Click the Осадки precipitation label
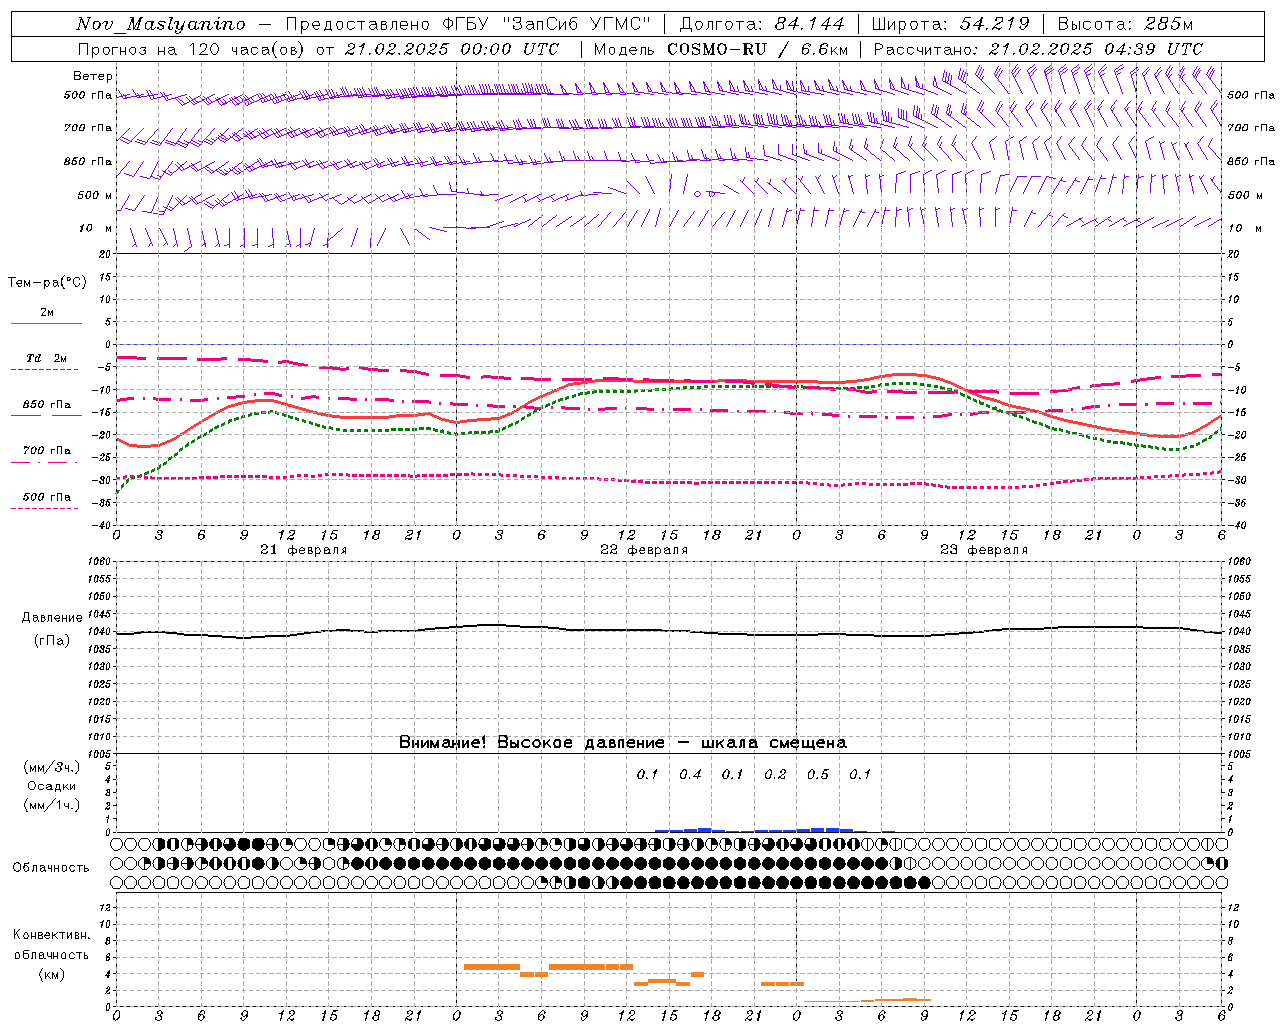 pos(51,786)
